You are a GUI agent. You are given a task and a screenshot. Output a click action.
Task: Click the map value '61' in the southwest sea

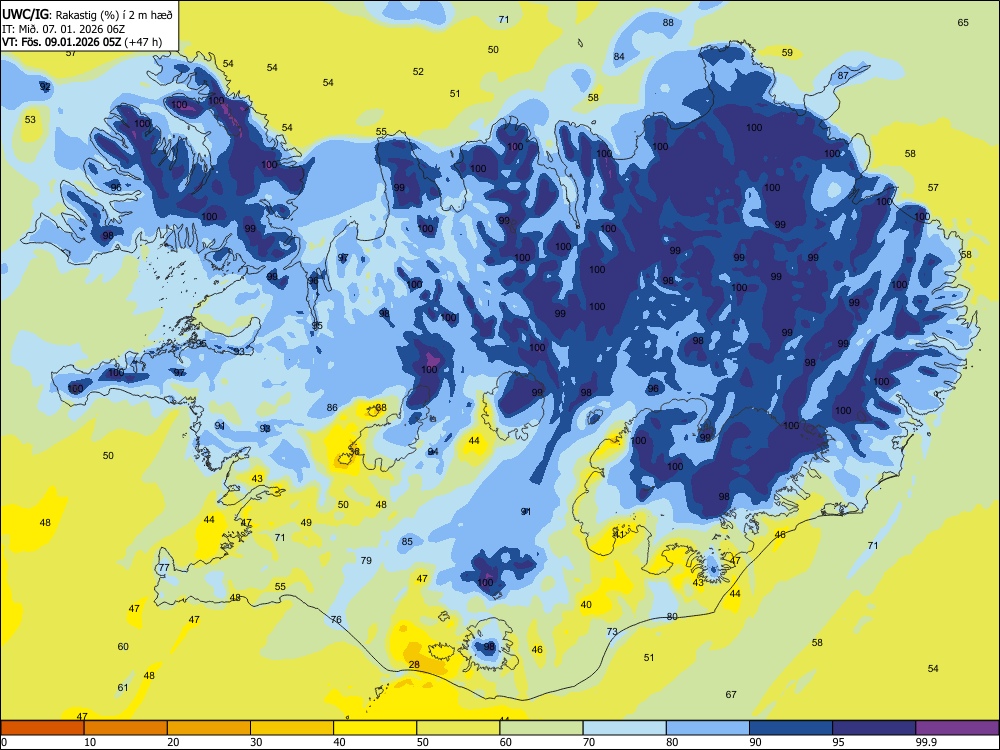pos(122,688)
